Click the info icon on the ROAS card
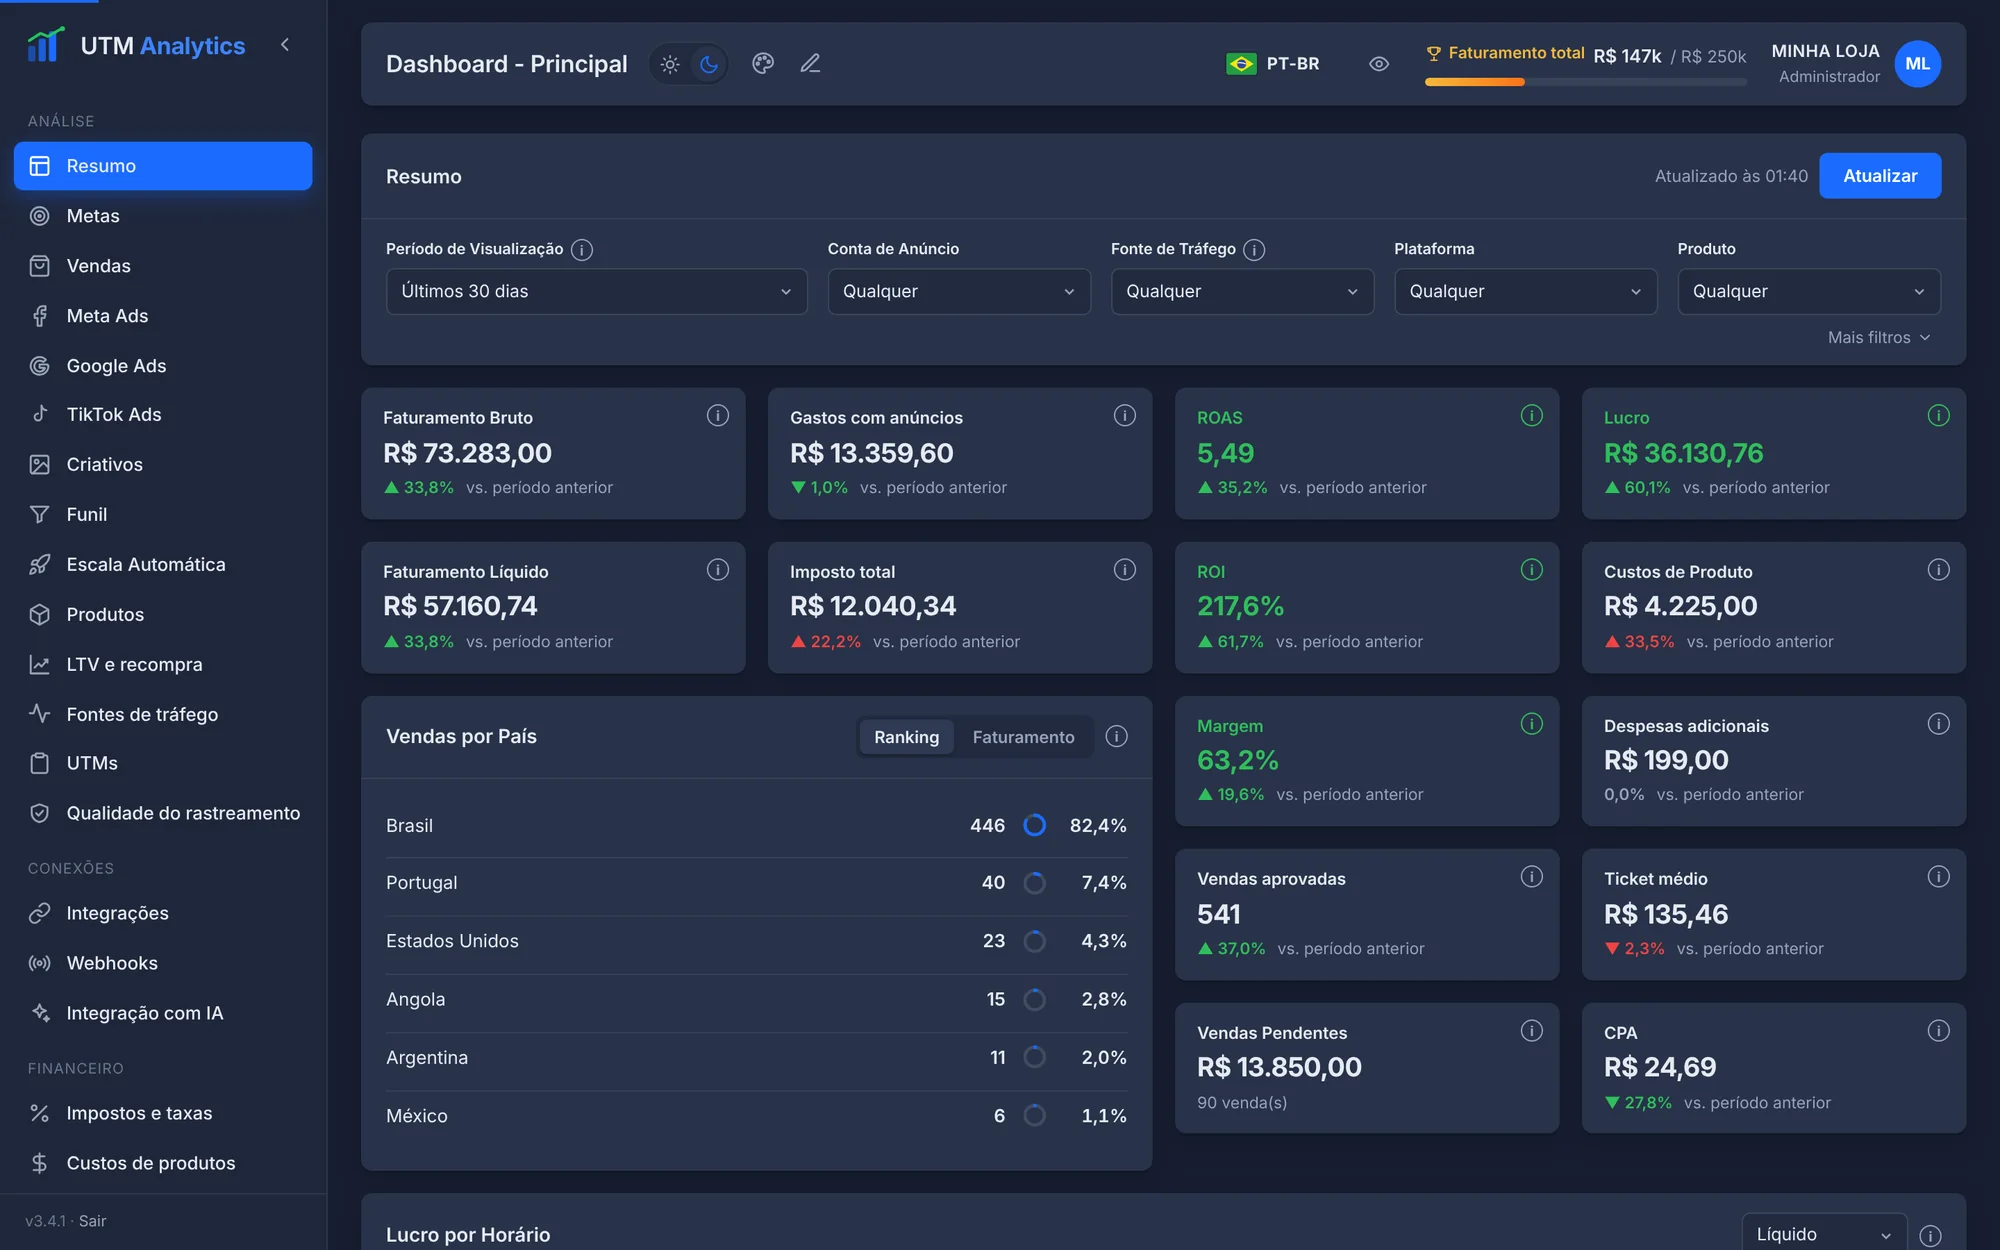The image size is (2000, 1250). [1531, 415]
